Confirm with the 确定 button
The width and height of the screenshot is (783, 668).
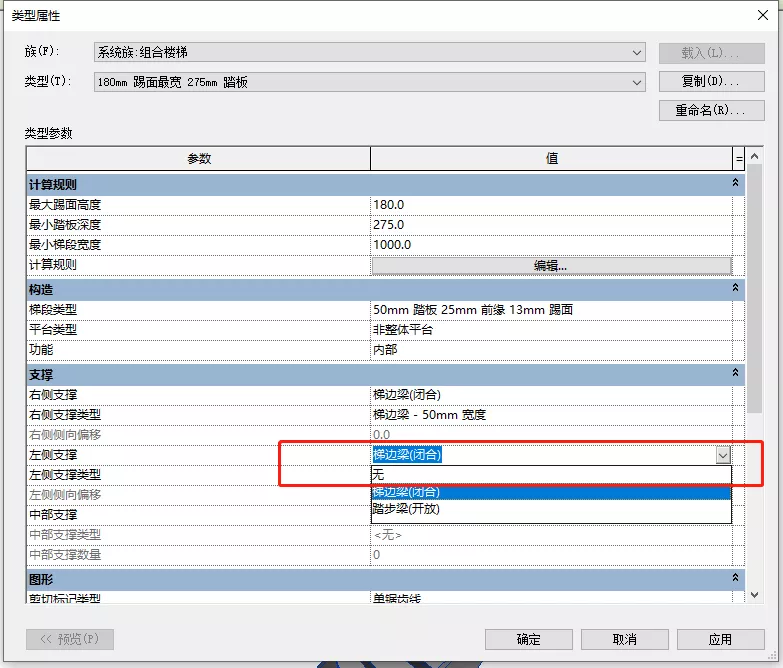click(x=528, y=639)
